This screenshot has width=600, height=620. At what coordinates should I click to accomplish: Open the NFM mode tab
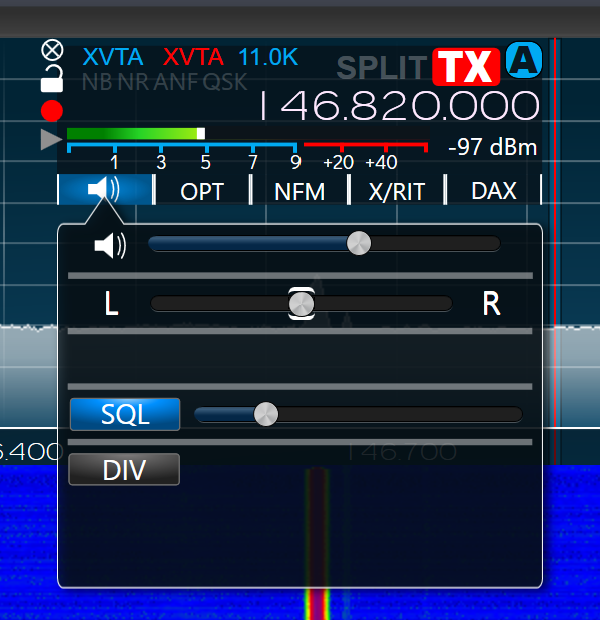tap(299, 191)
